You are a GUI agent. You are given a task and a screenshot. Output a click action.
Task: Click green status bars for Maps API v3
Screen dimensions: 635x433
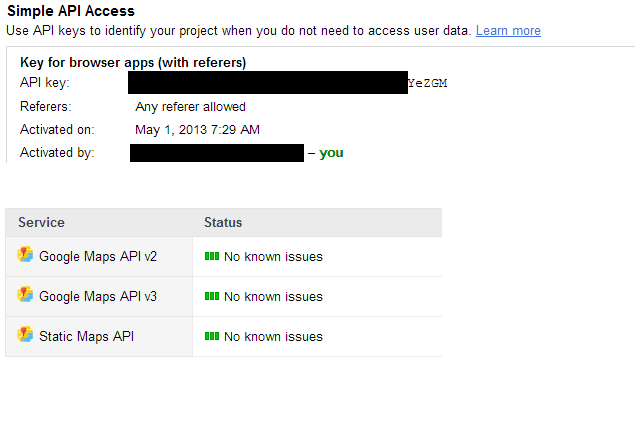(211, 297)
